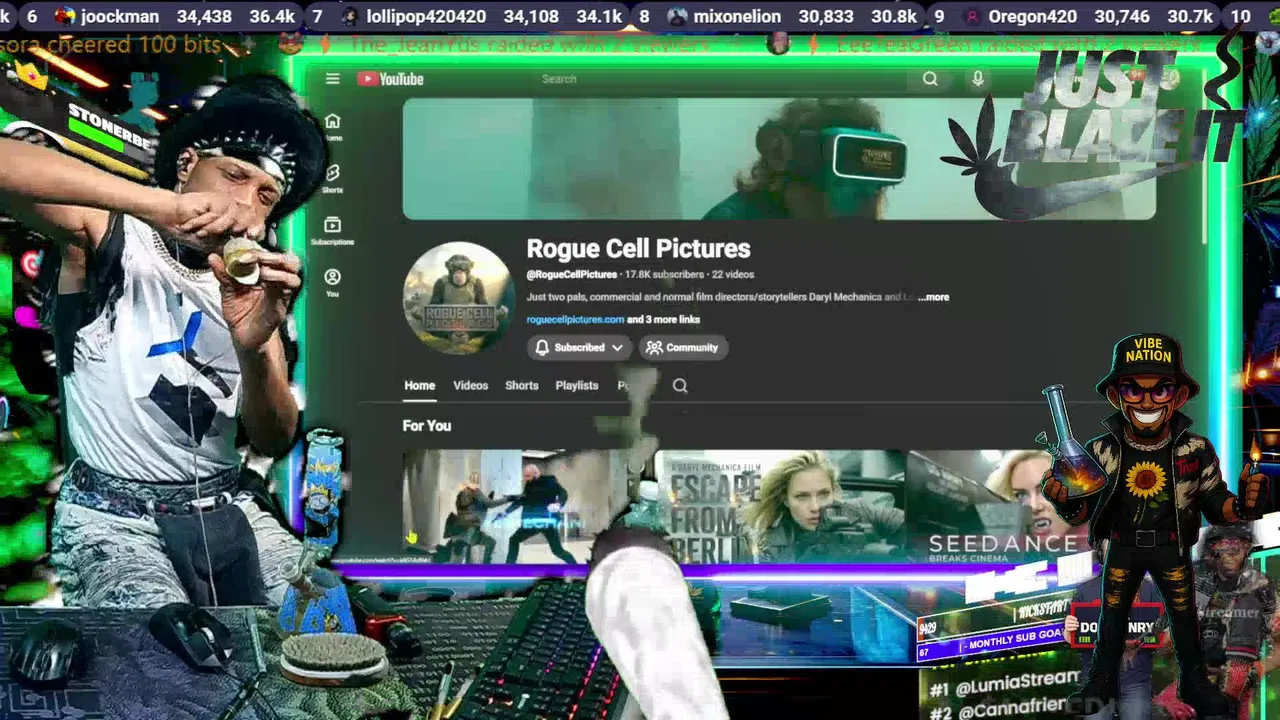Screen dimensions: 1280x720
Task: Activate voice search microphone icon
Action: [978, 79]
